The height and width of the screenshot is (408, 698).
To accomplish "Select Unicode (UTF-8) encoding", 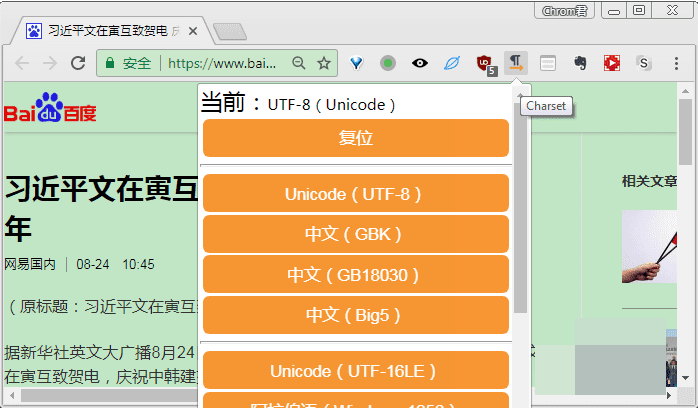I will click(x=356, y=193).
